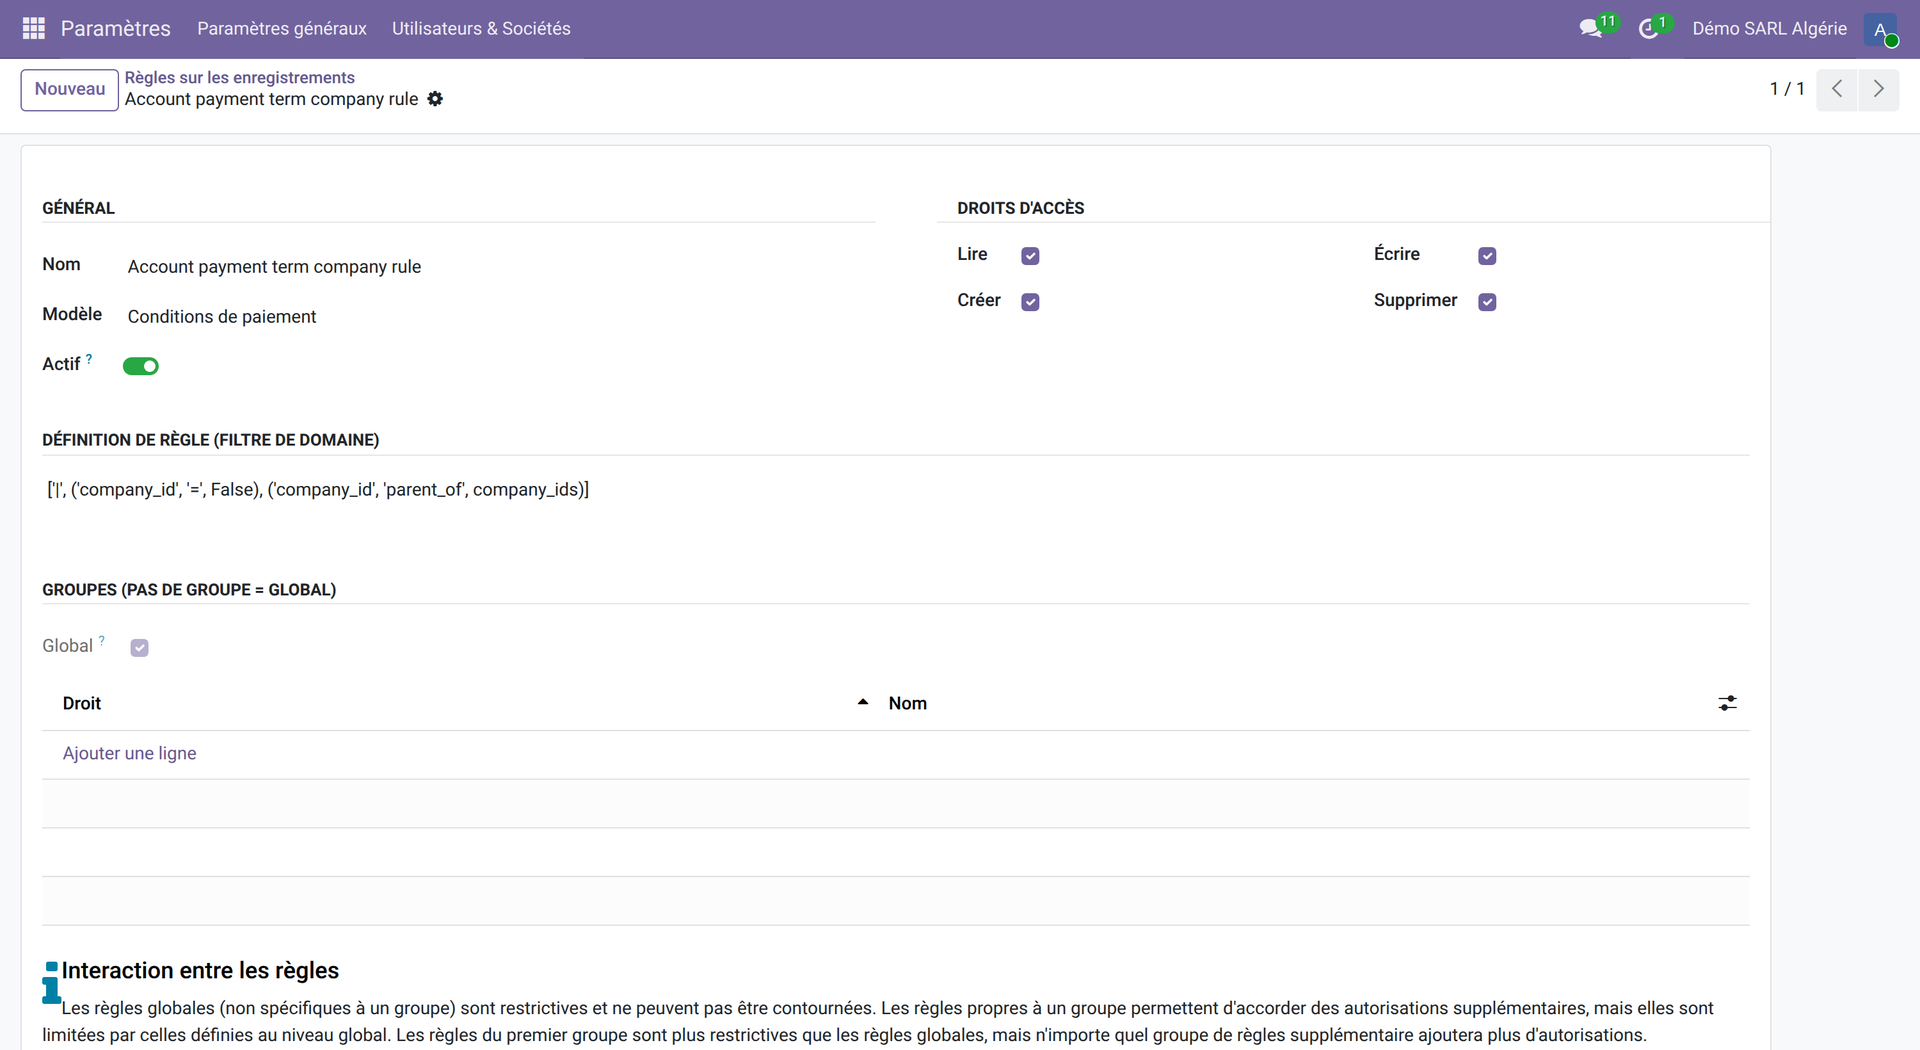Go to next record arrow

click(x=1879, y=89)
